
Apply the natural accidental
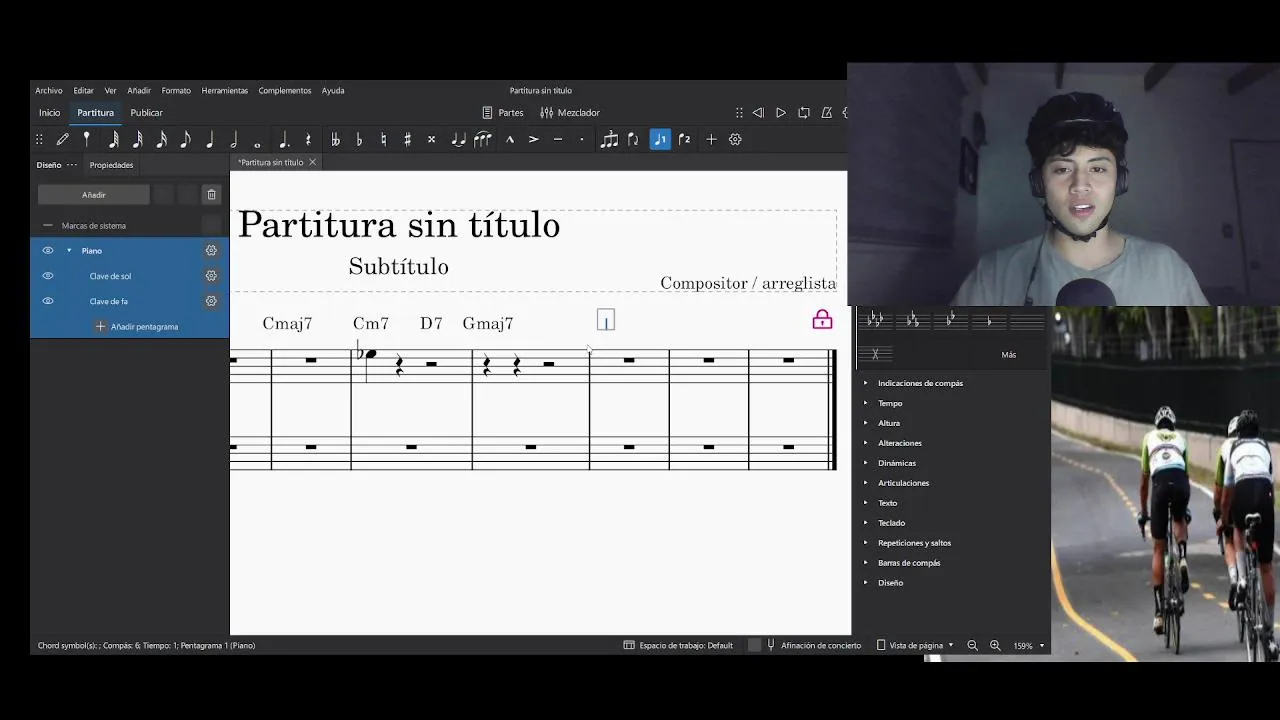pos(383,140)
